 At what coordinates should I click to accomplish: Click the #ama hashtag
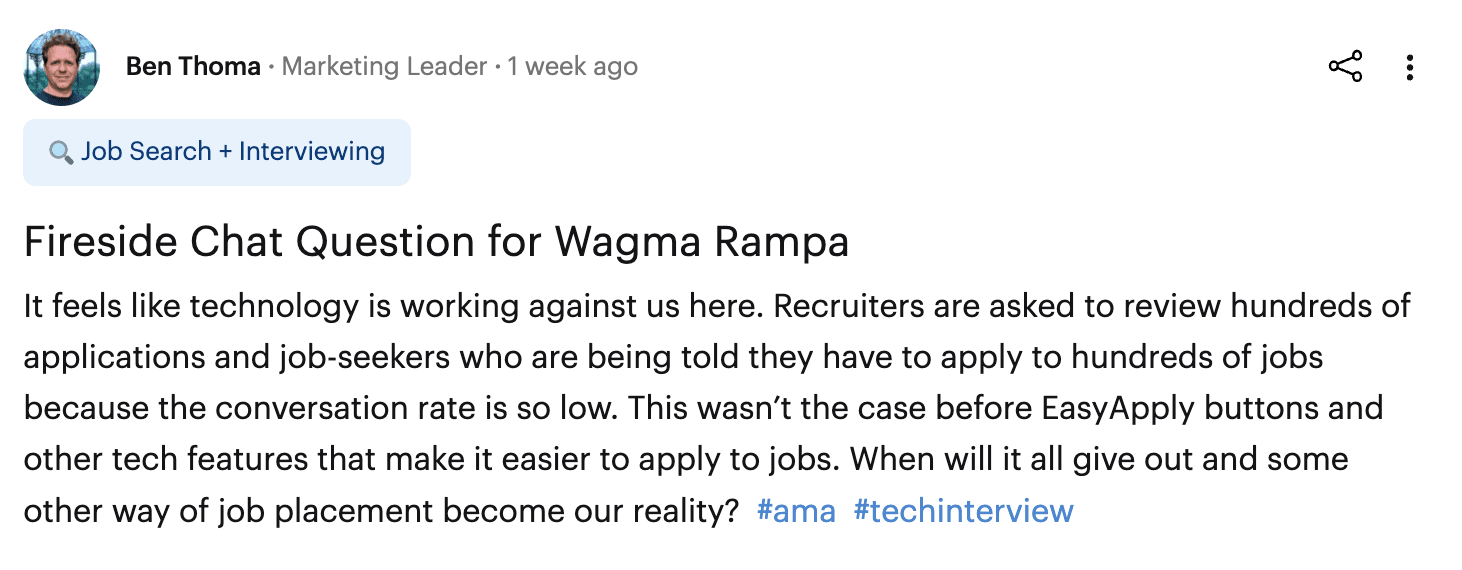796,511
